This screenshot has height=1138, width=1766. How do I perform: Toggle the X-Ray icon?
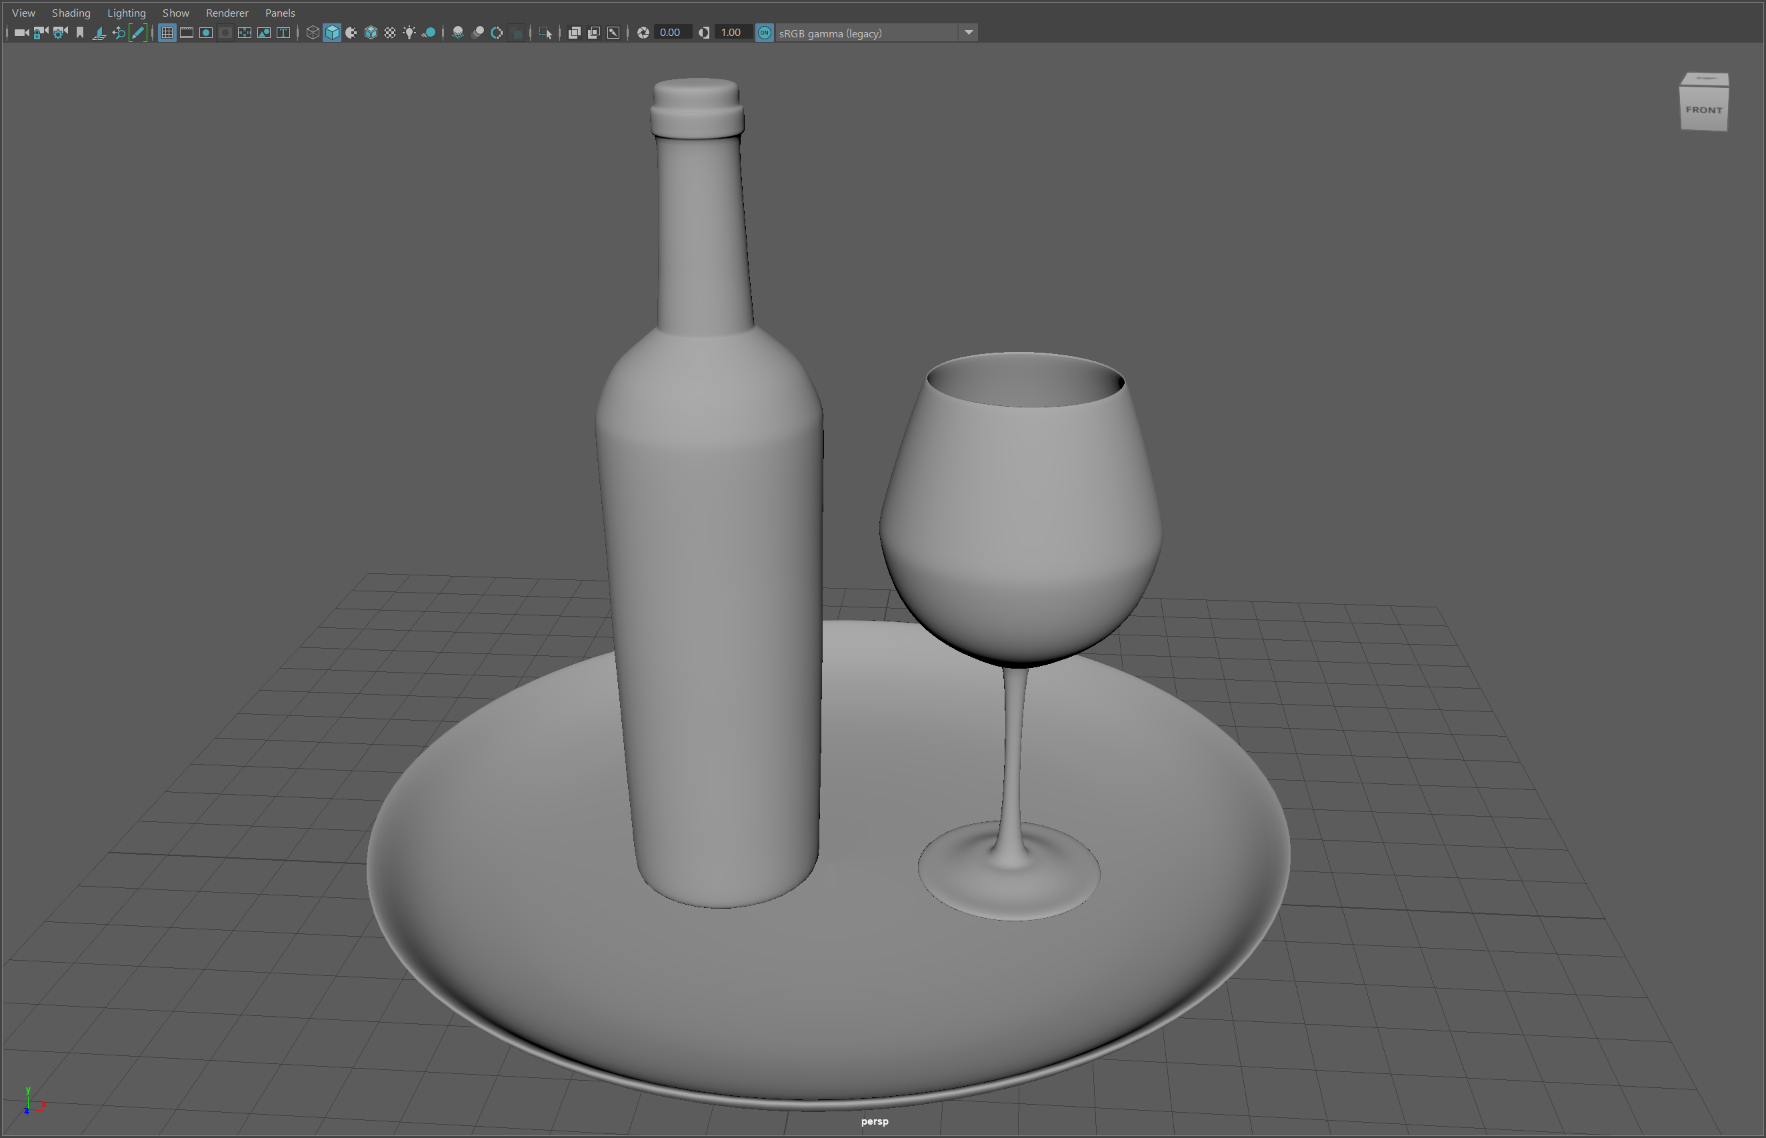(574, 33)
